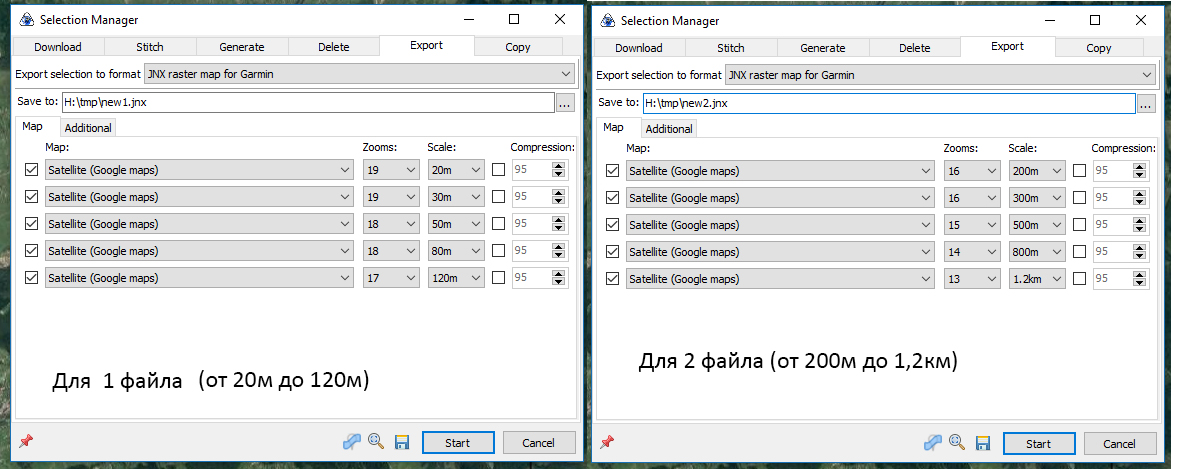Click the pin icon in the new1.jnx window
Viewport: 1200px width, 469px height.
click(x=26, y=441)
